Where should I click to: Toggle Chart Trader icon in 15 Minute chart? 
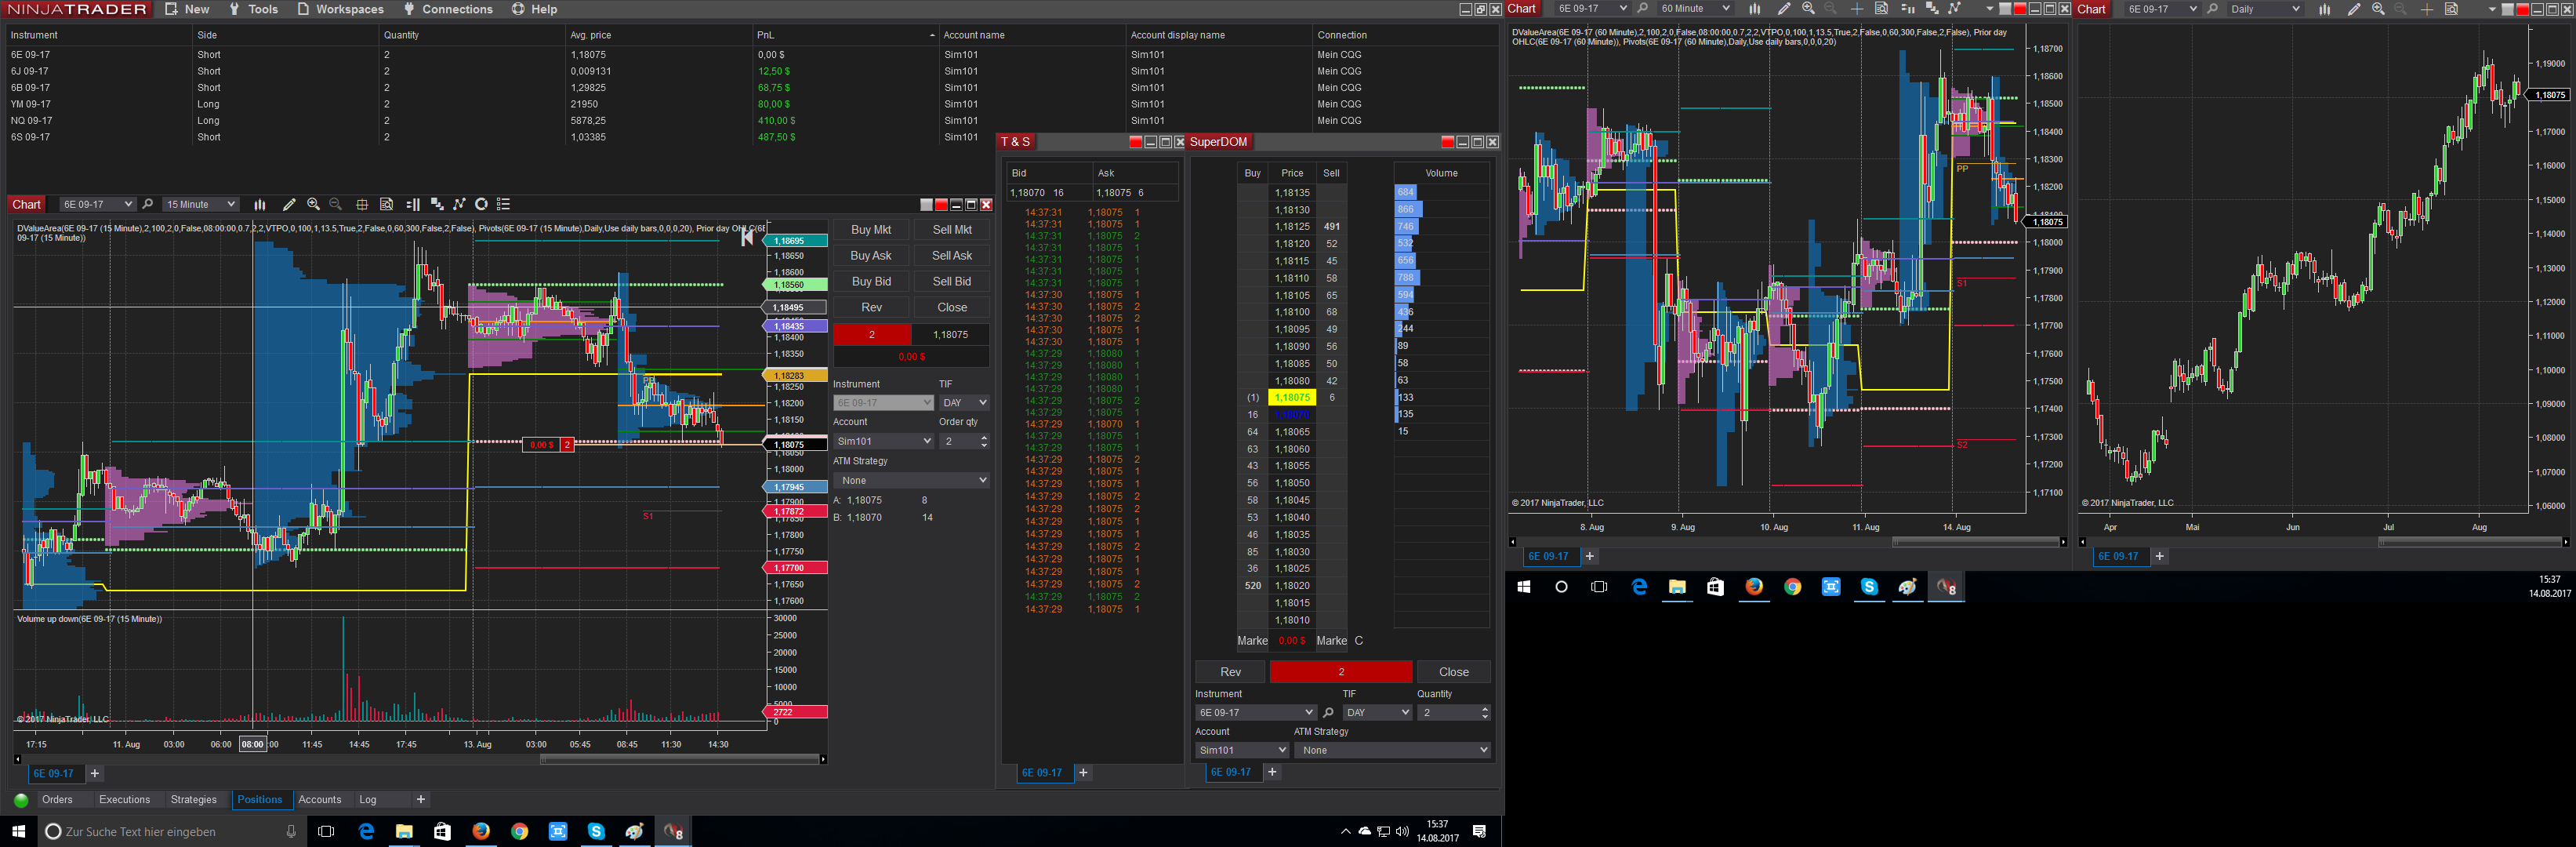click(413, 204)
